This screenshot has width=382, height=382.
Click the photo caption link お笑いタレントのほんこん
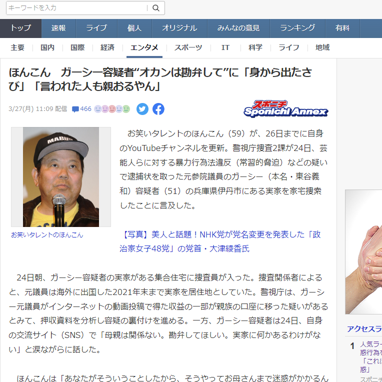(x=47, y=235)
